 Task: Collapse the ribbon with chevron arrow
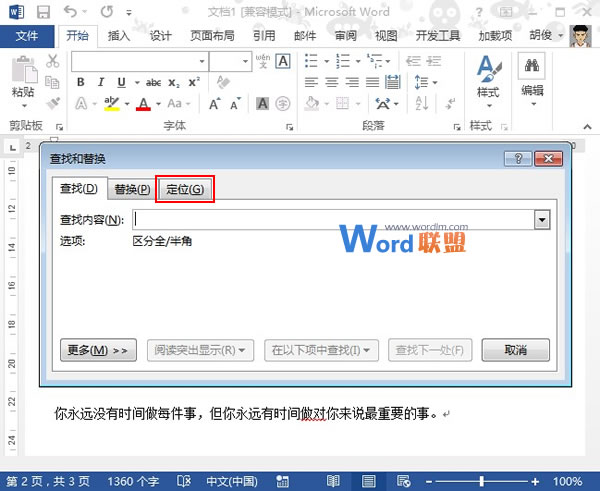587,126
